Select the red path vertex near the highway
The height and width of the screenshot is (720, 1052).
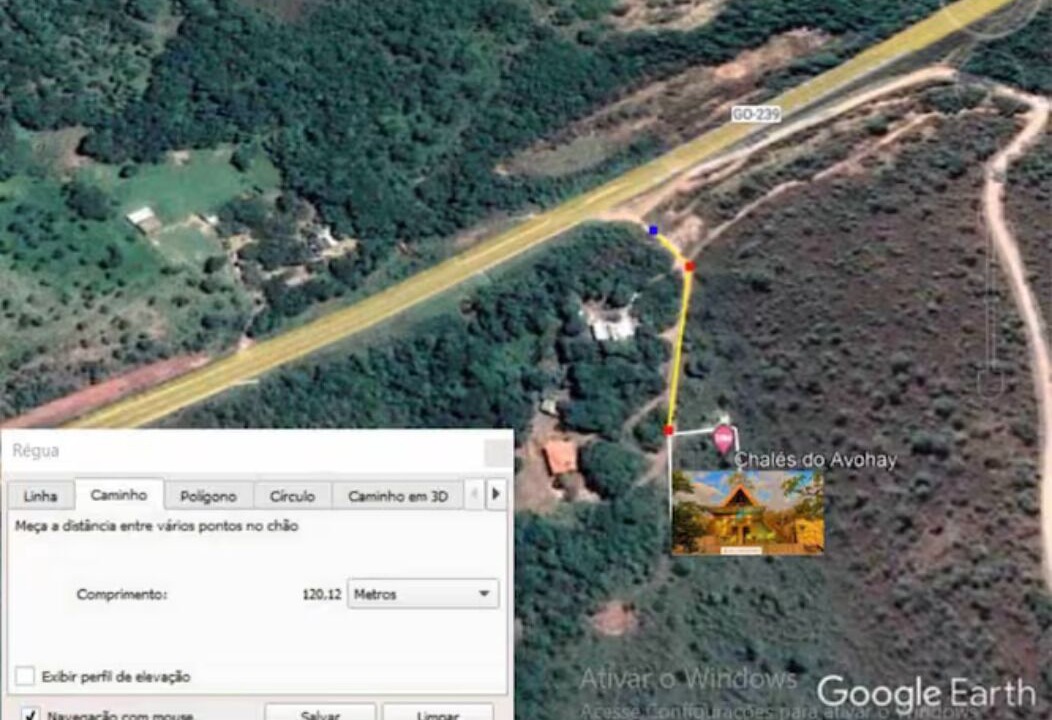point(690,266)
